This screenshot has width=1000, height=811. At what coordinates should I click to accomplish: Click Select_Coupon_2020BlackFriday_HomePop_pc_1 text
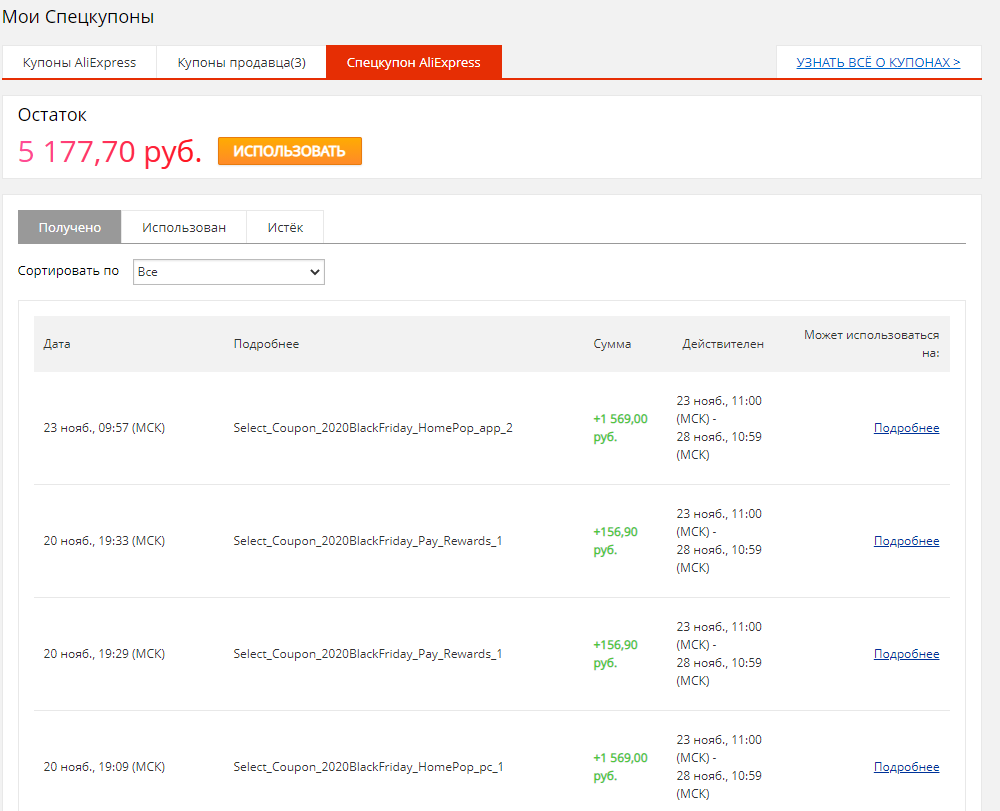click(x=369, y=766)
